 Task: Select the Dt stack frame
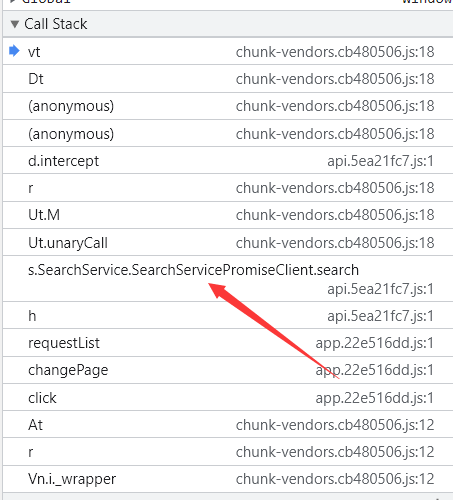pos(228,79)
